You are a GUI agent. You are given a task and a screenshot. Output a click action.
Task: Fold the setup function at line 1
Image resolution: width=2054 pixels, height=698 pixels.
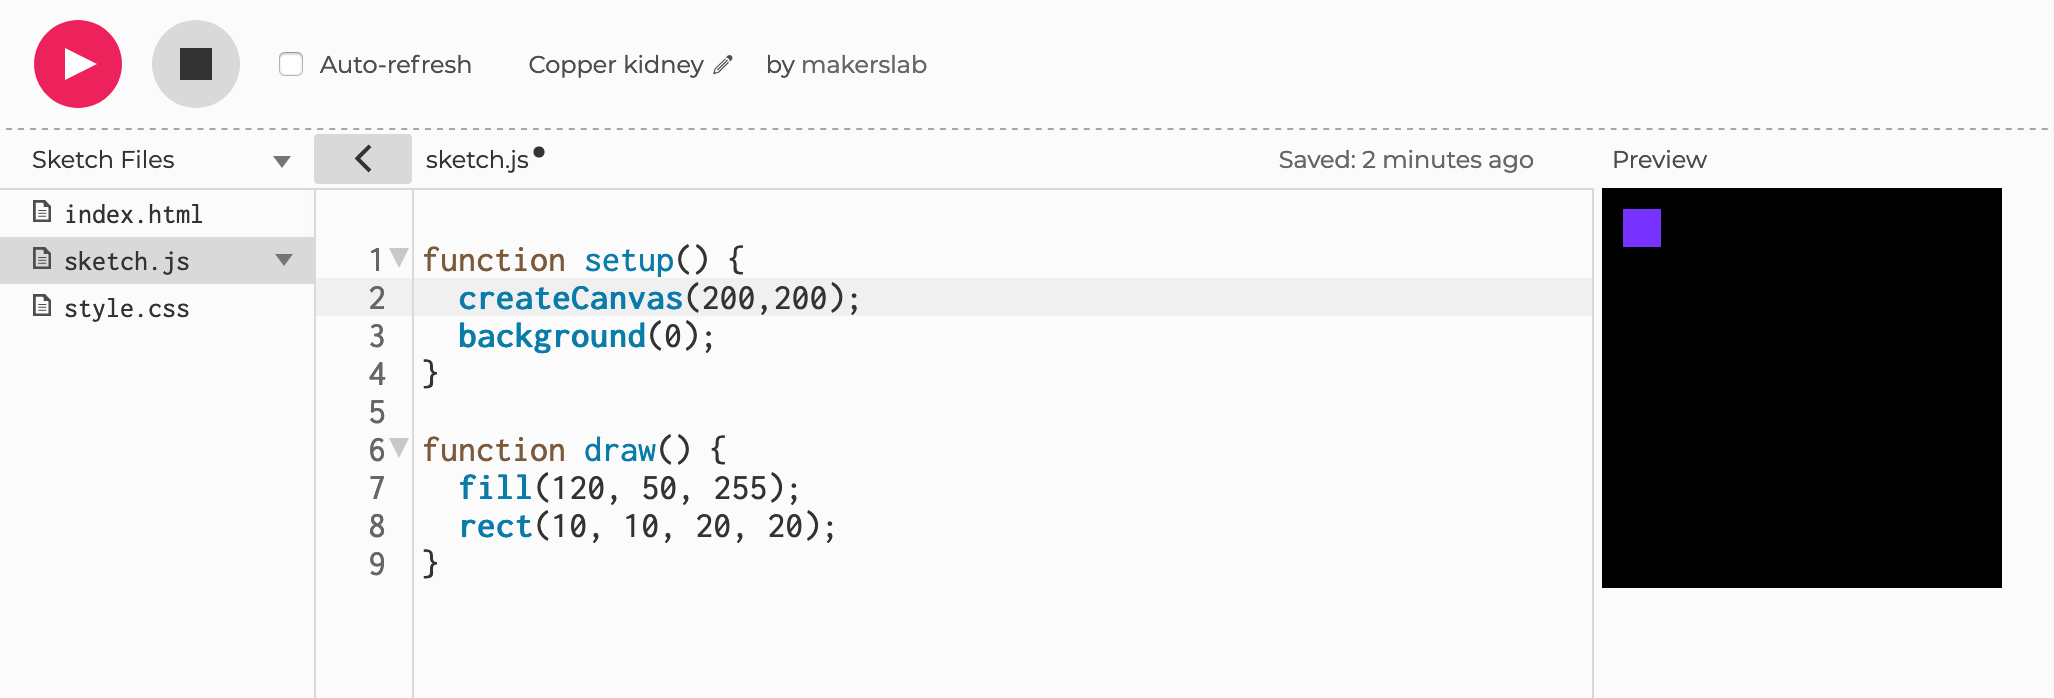click(x=399, y=258)
